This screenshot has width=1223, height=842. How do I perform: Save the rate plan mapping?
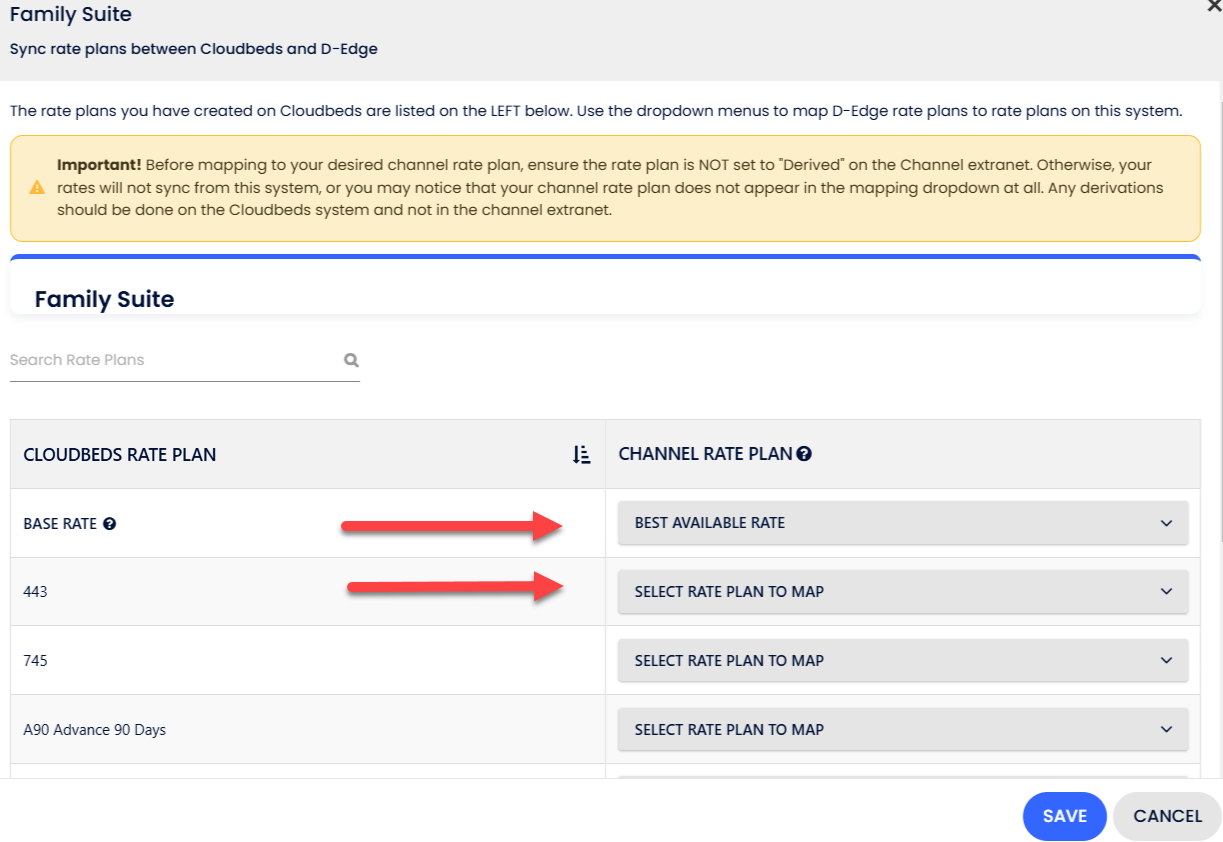coord(1064,816)
